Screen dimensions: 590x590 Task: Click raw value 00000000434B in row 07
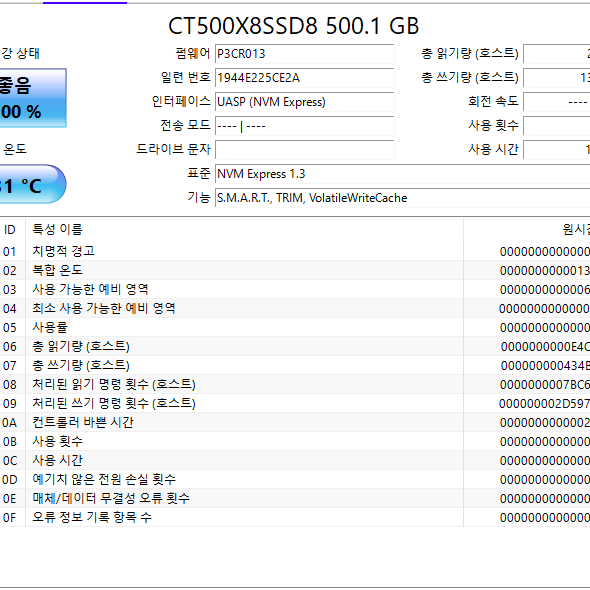pyautogui.click(x=545, y=366)
